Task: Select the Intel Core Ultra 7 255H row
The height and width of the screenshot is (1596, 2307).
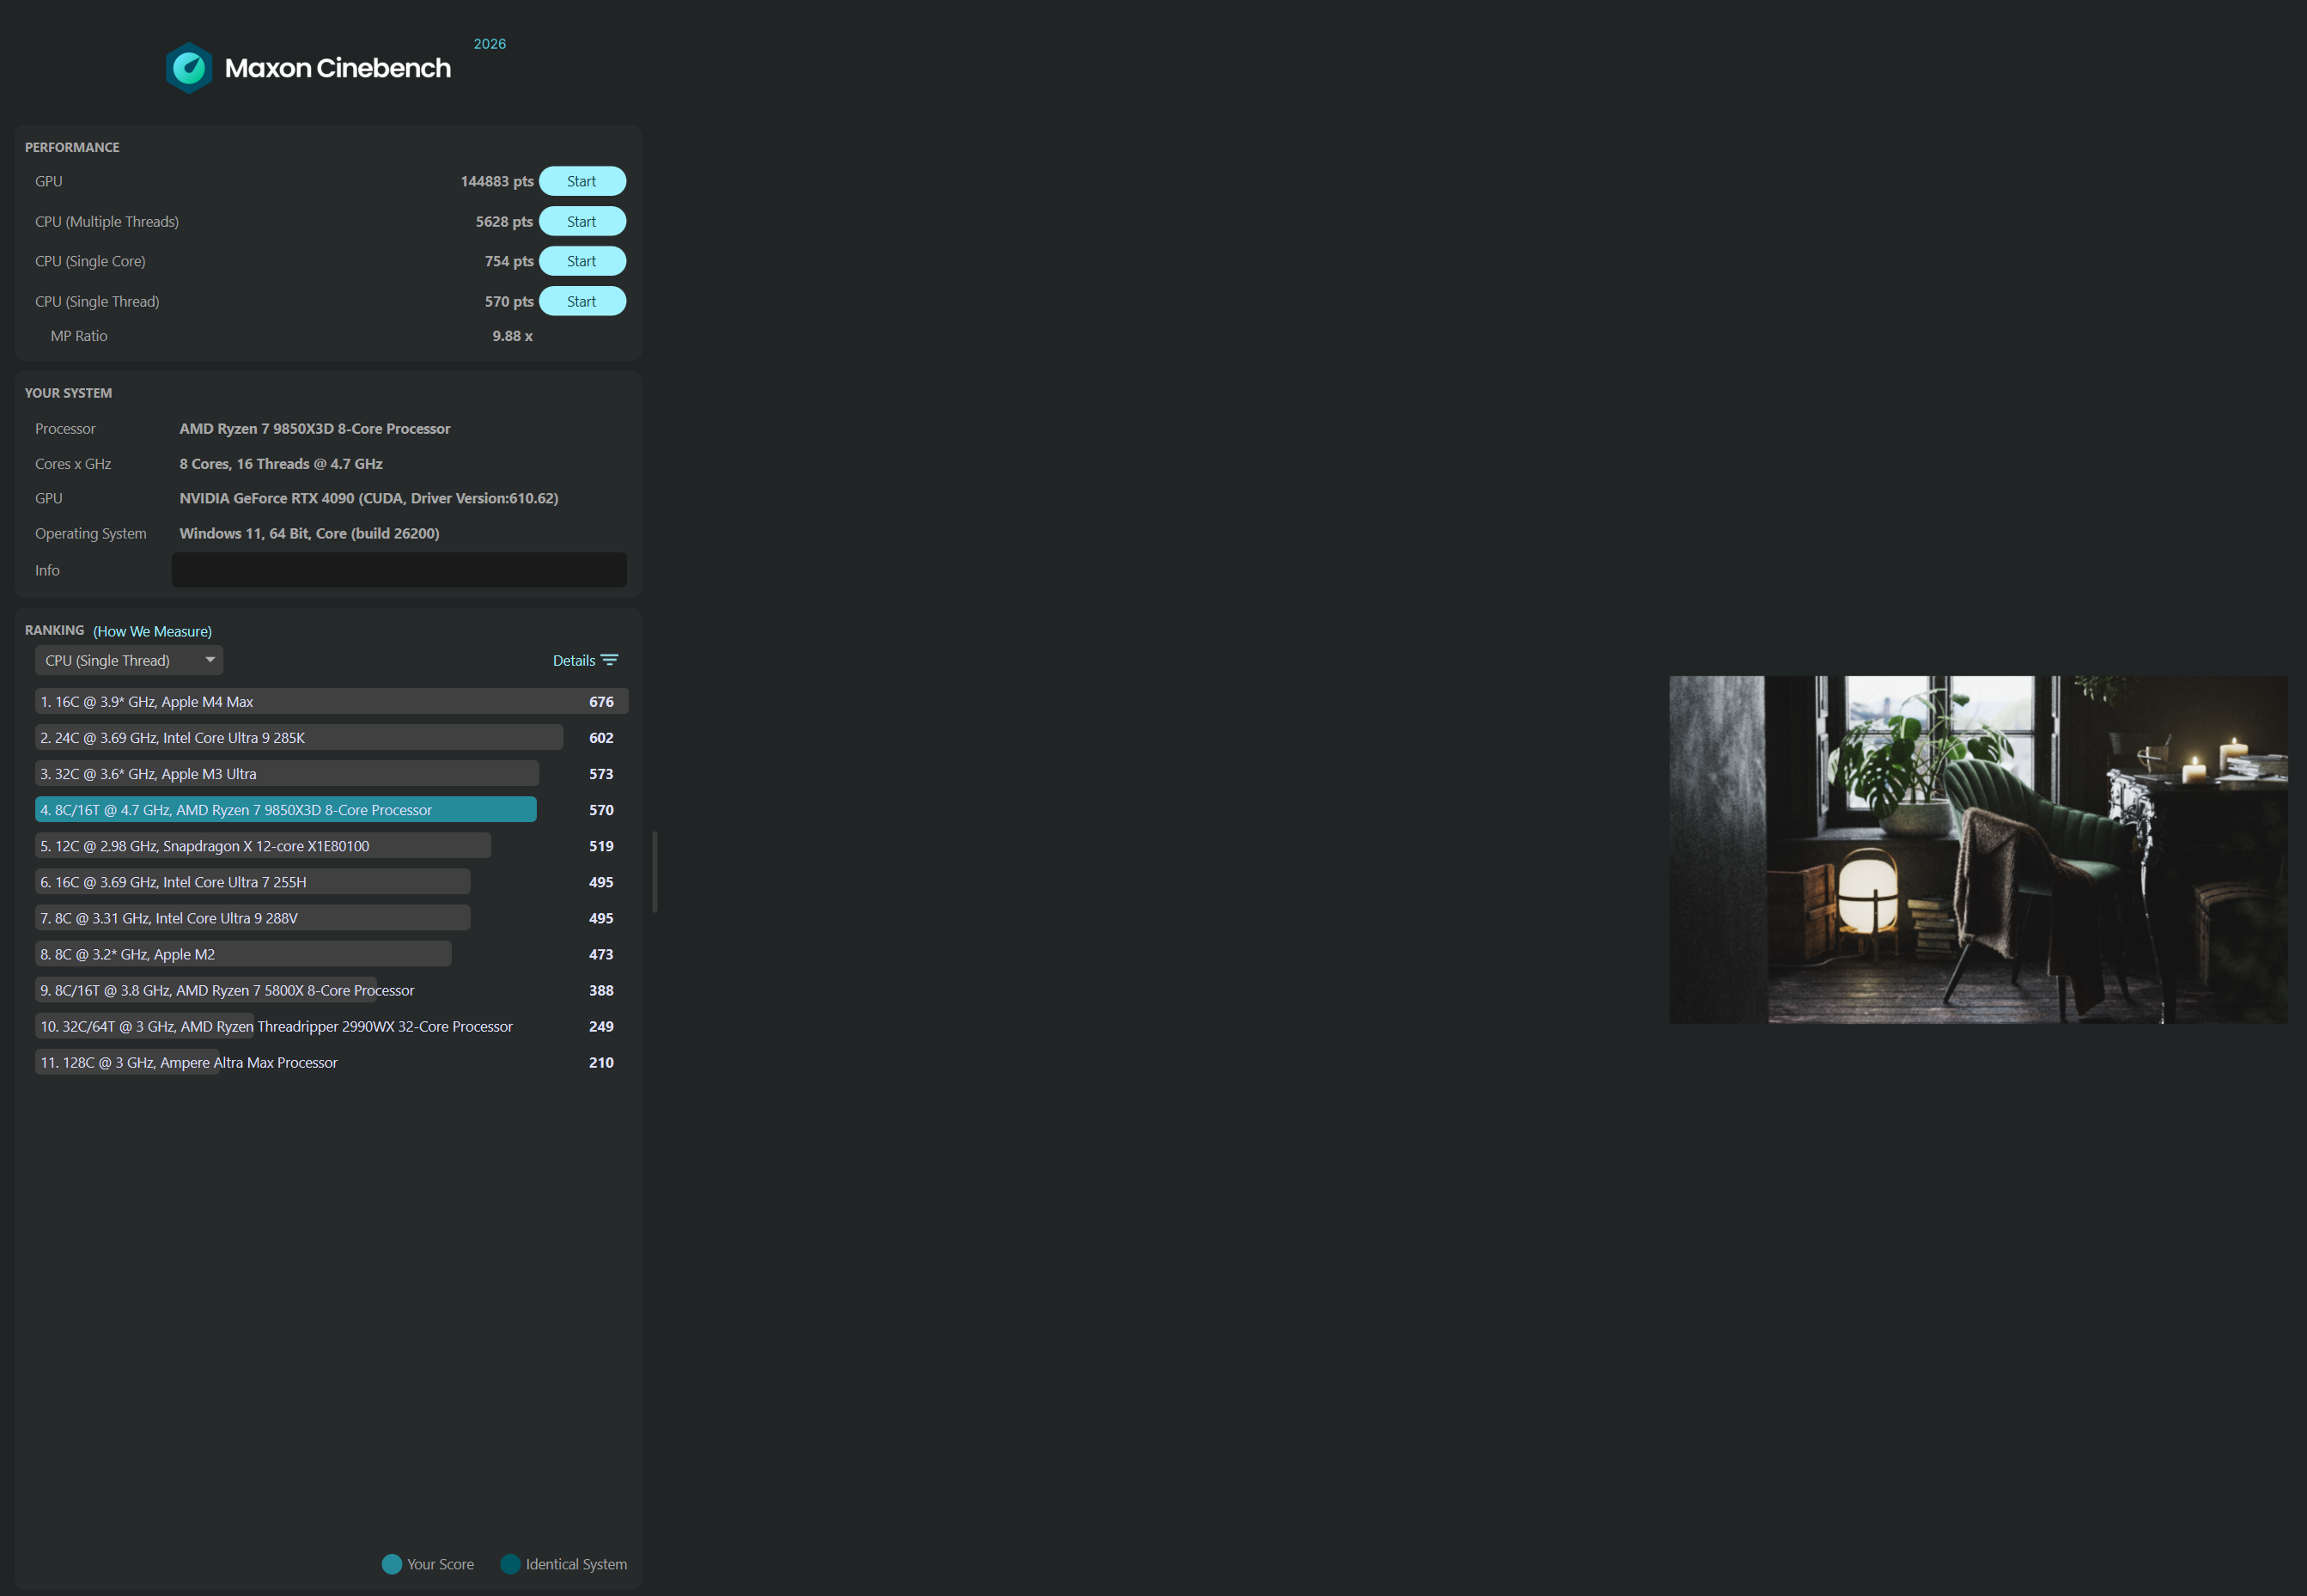Action: tap(331, 881)
